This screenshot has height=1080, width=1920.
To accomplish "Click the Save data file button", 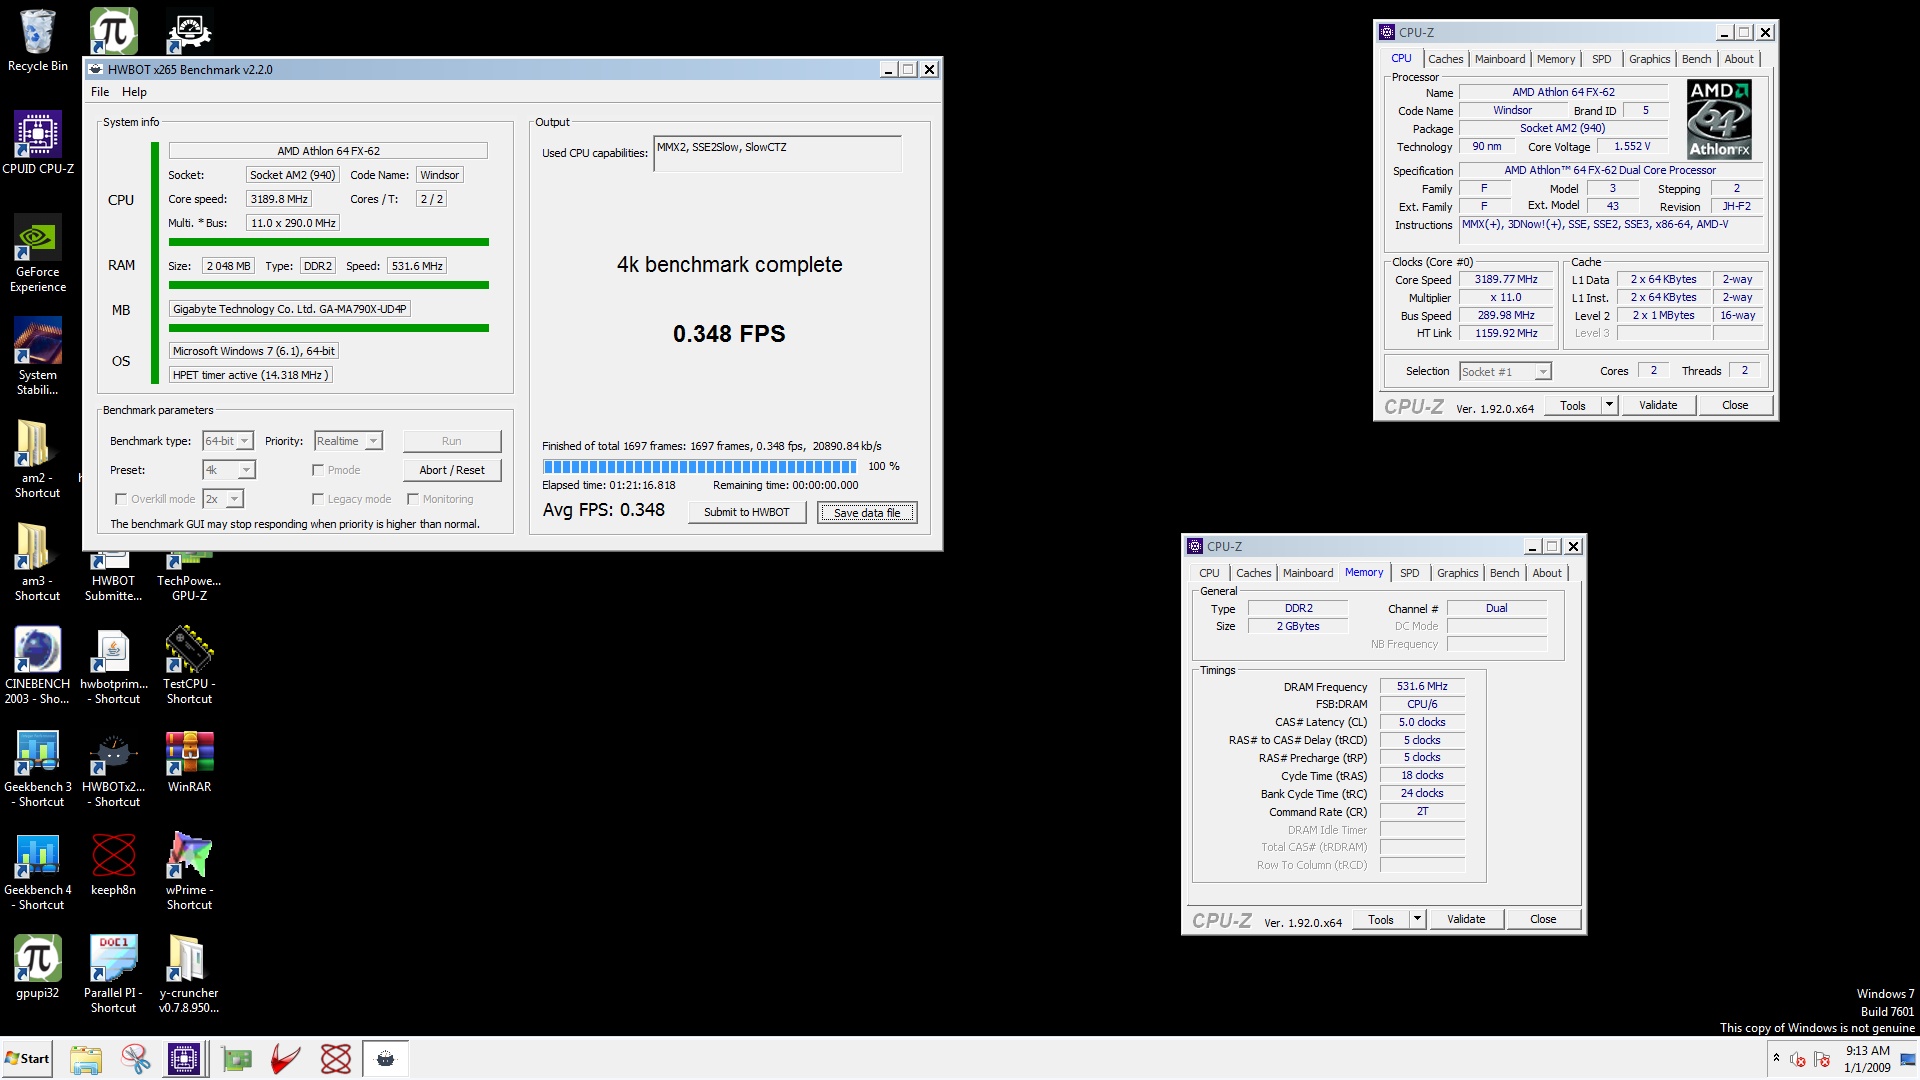I will 867,513.
